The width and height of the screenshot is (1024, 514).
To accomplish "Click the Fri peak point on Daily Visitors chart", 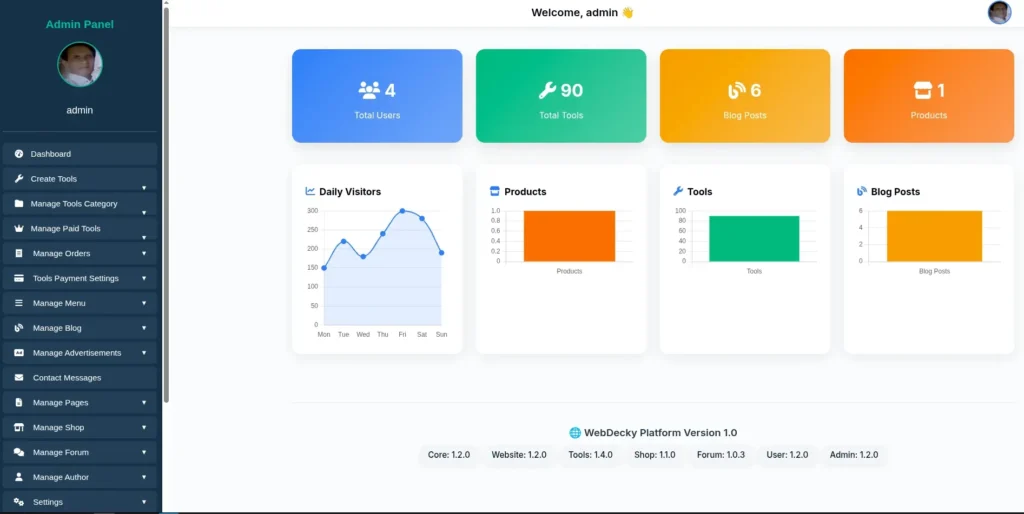I will (402, 211).
